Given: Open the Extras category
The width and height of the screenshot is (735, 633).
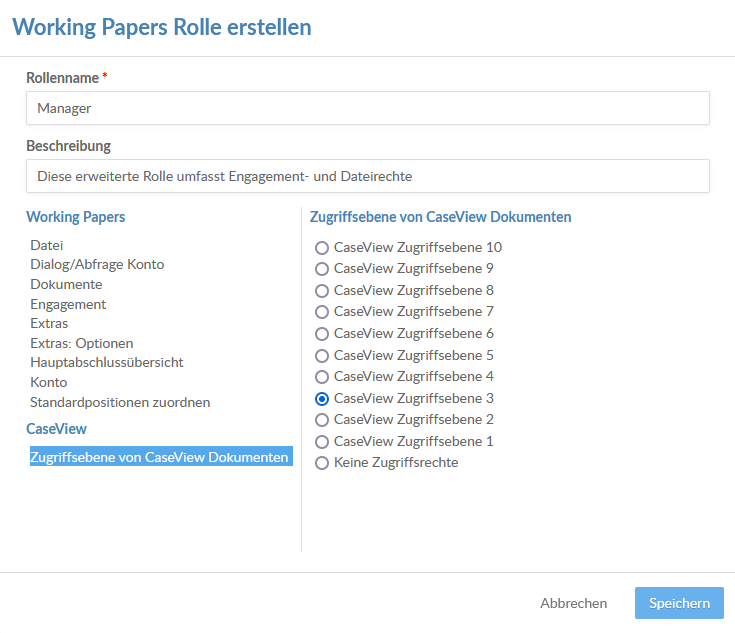Looking at the screenshot, I should pos(49,324).
